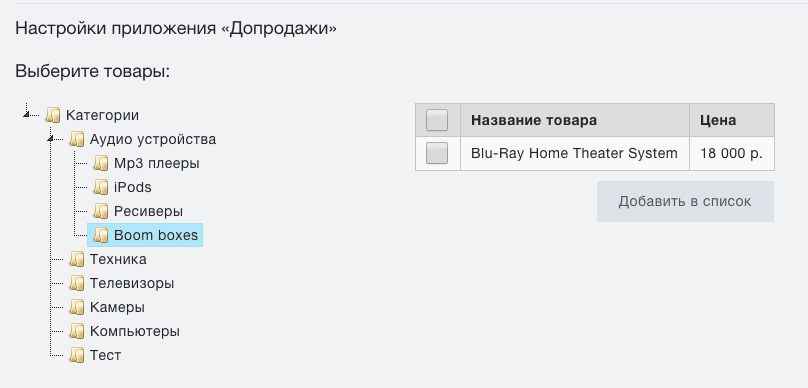The image size is (808, 388).
Task: Click the Boom boxes folder icon
Action: tap(100, 235)
